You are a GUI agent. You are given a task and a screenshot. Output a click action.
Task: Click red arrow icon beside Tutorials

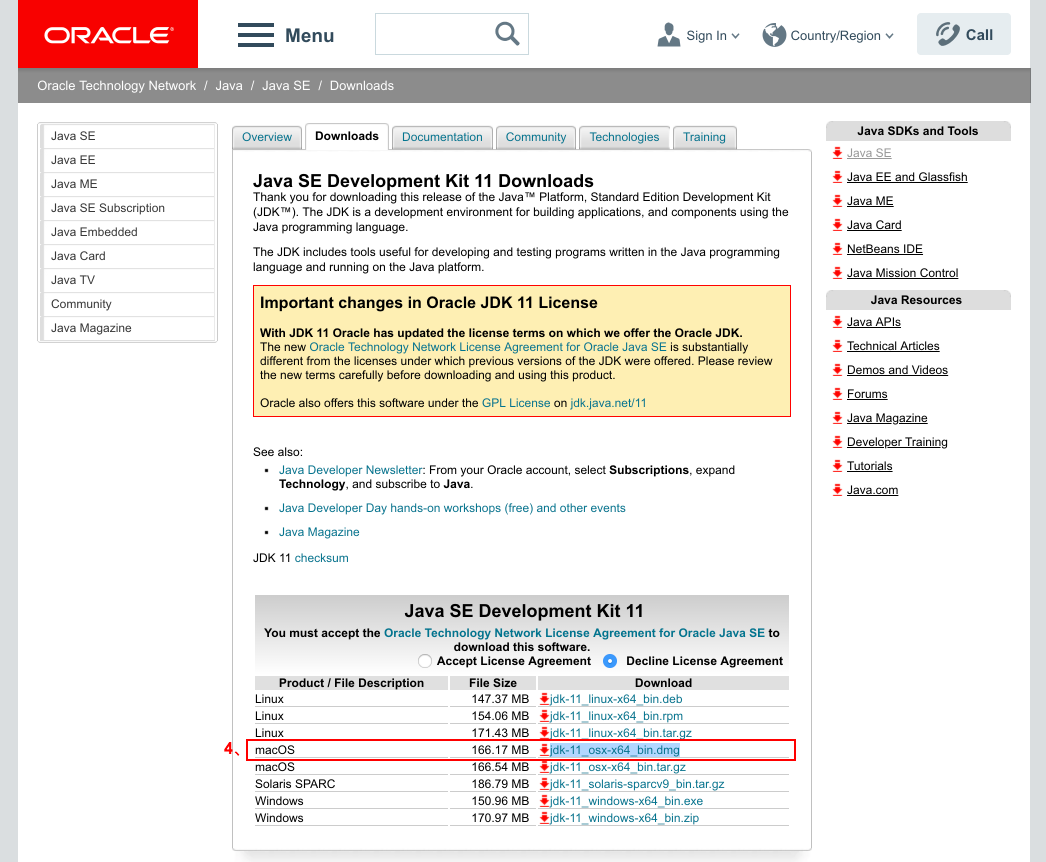tap(837, 466)
